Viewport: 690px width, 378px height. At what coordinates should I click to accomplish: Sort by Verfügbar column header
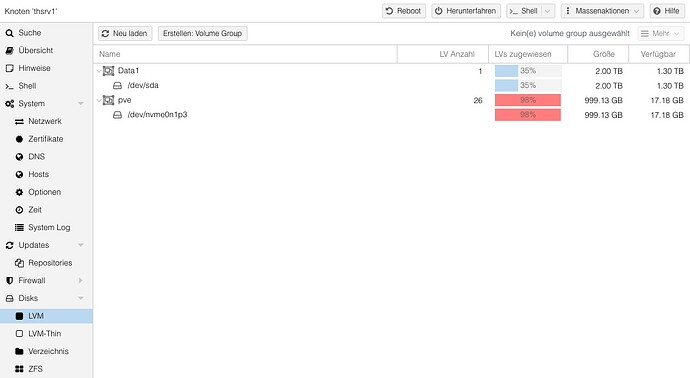(x=658, y=54)
